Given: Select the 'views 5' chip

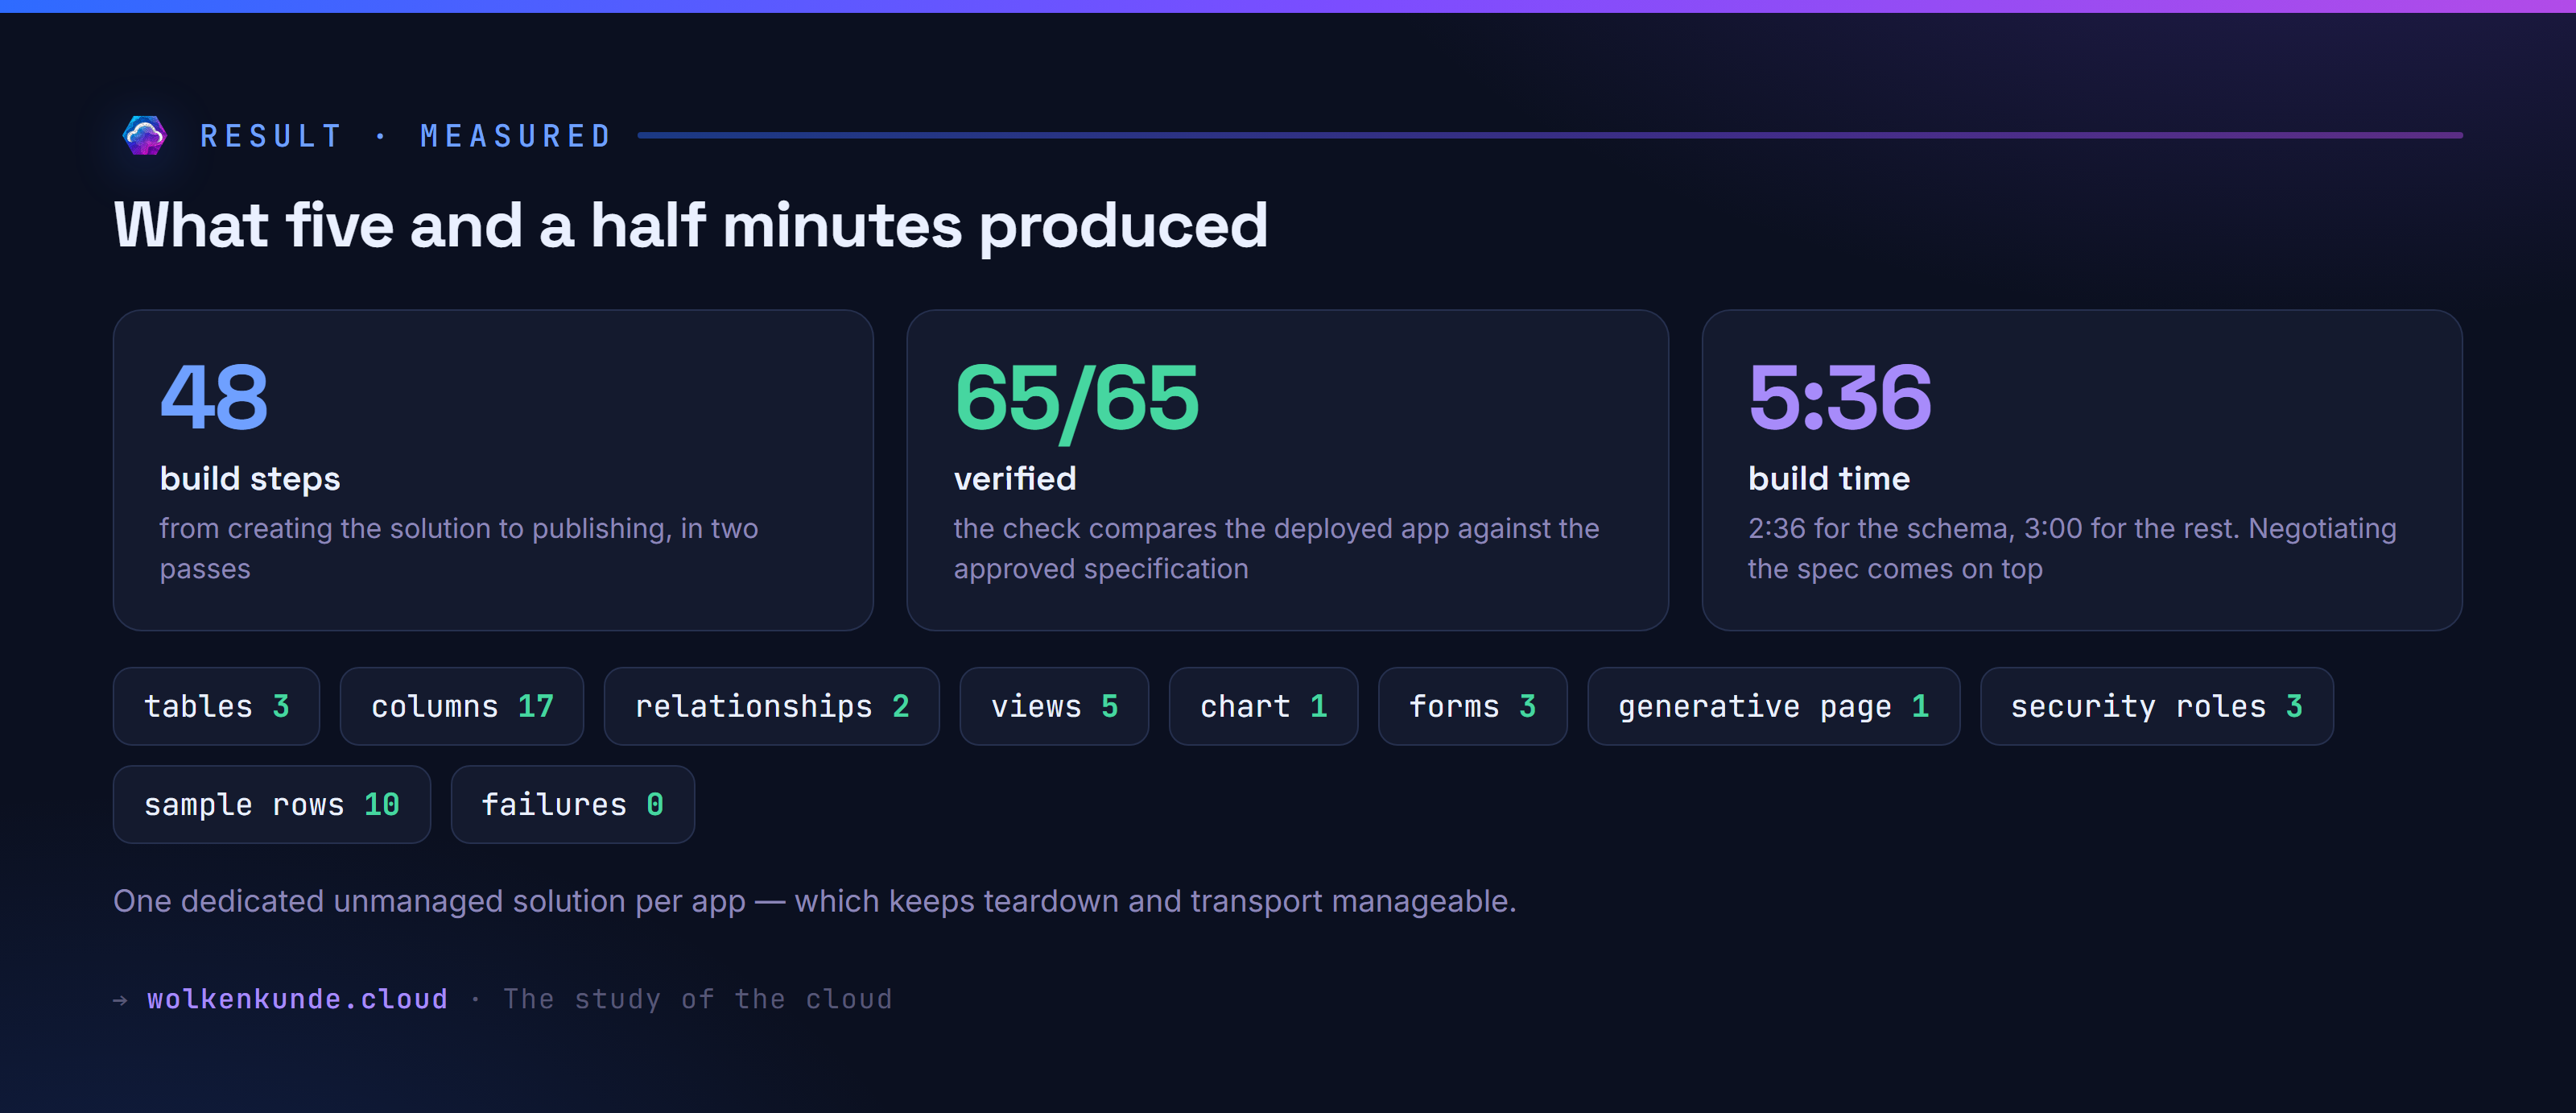Looking at the screenshot, I should (1054, 706).
